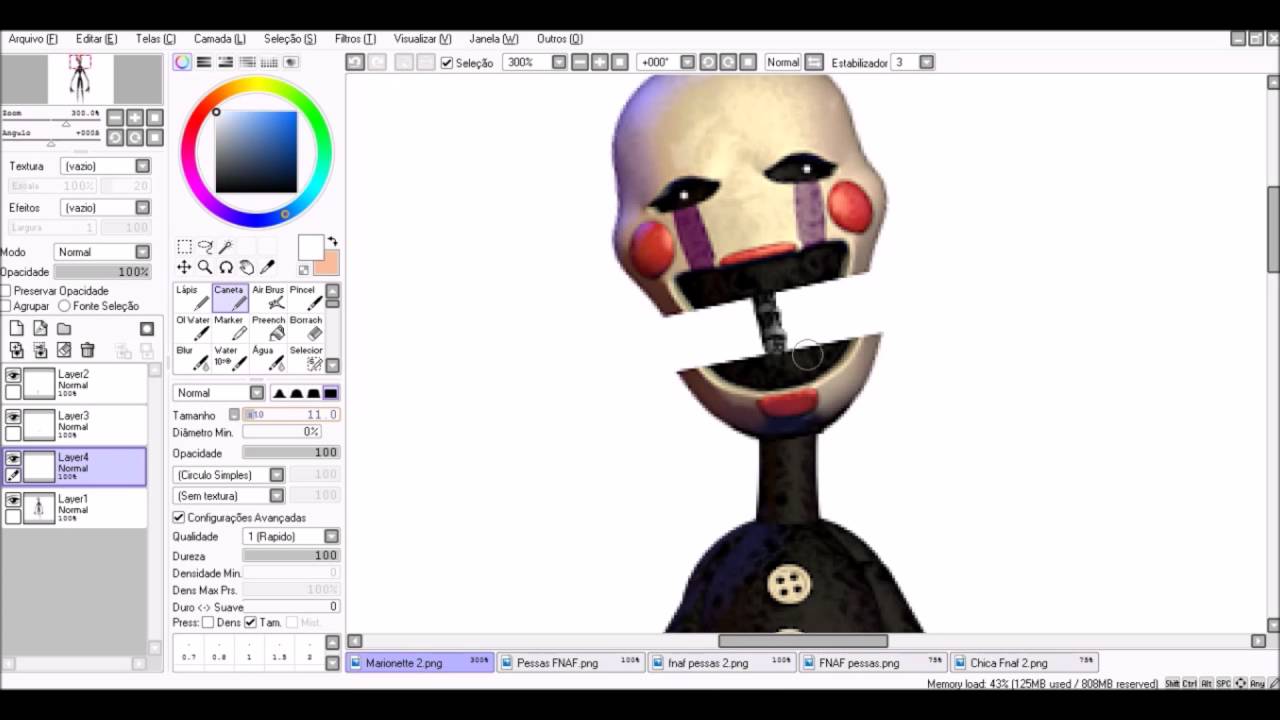Select the rectangular selection tool
The height and width of the screenshot is (720, 1280).
pyautogui.click(x=184, y=246)
